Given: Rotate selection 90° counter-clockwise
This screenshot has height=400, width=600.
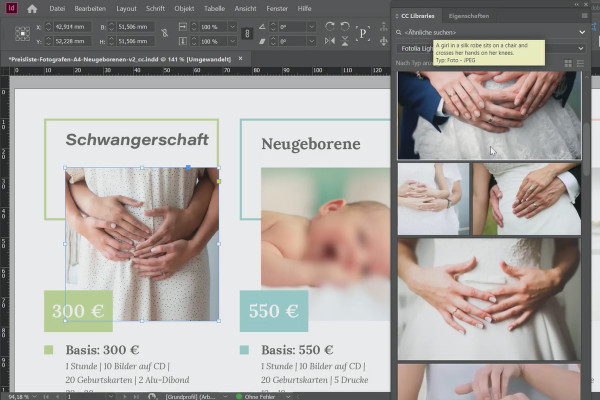Looking at the screenshot, I should click(x=345, y=26).
